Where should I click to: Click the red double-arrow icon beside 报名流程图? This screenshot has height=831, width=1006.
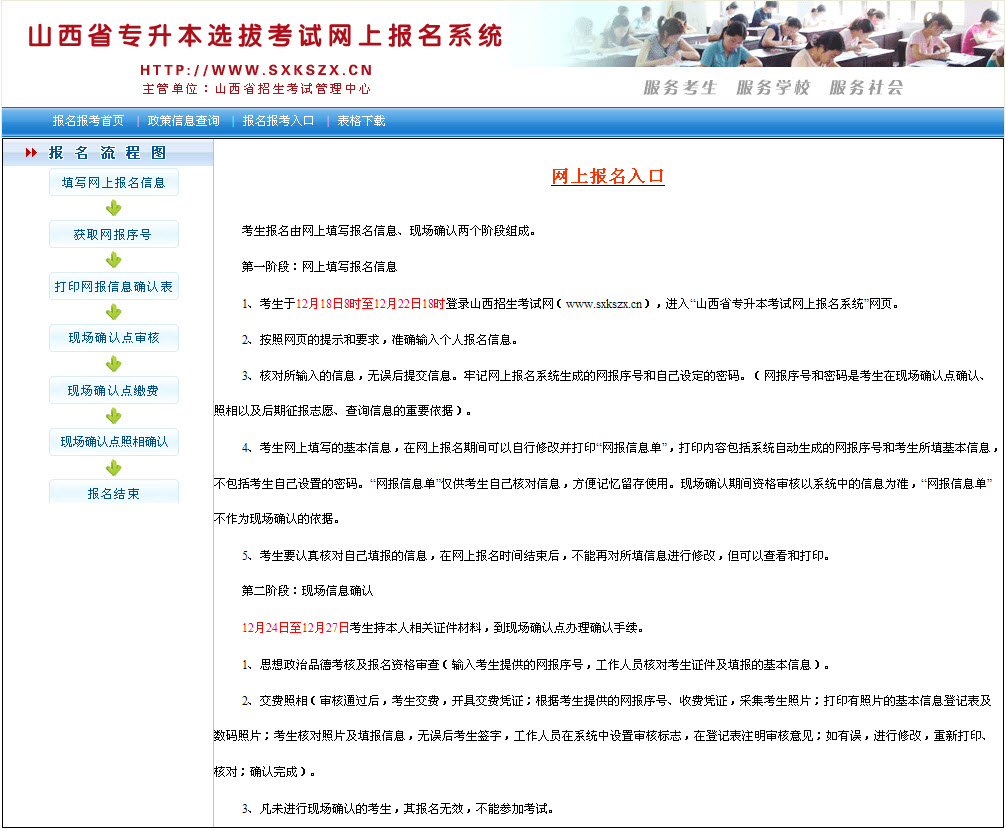click(31, 153)
